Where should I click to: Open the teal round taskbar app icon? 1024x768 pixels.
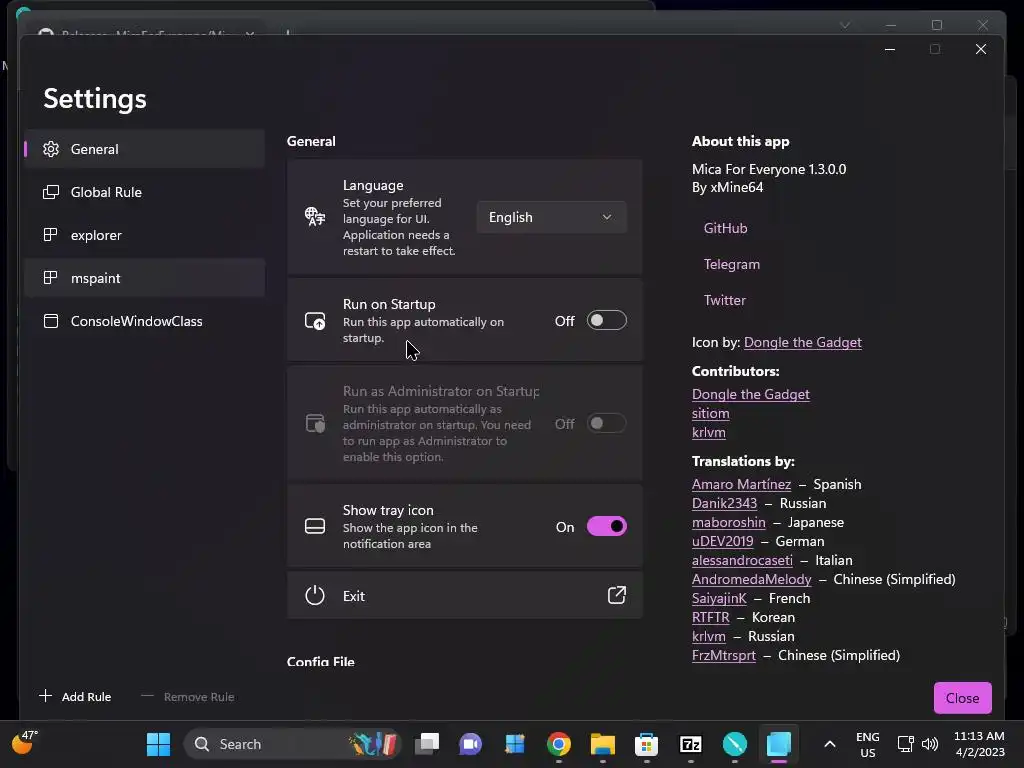(735, 744)
